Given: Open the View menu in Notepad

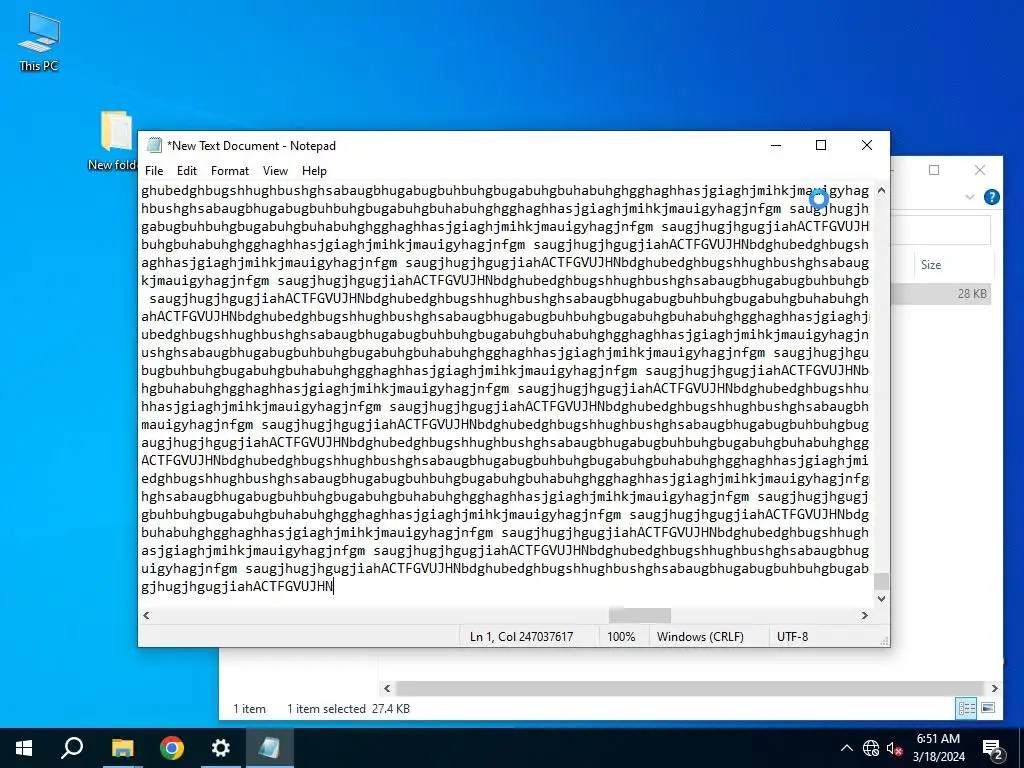Looking at the screenshot, I should coord(275,170).
